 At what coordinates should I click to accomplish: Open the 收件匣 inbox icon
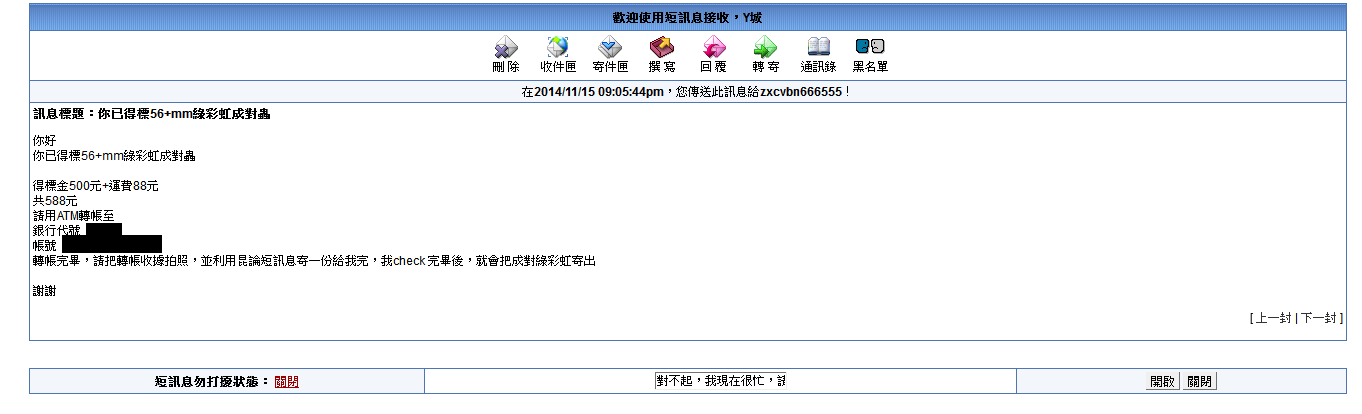pyautogui.click(x=558, y=47)
